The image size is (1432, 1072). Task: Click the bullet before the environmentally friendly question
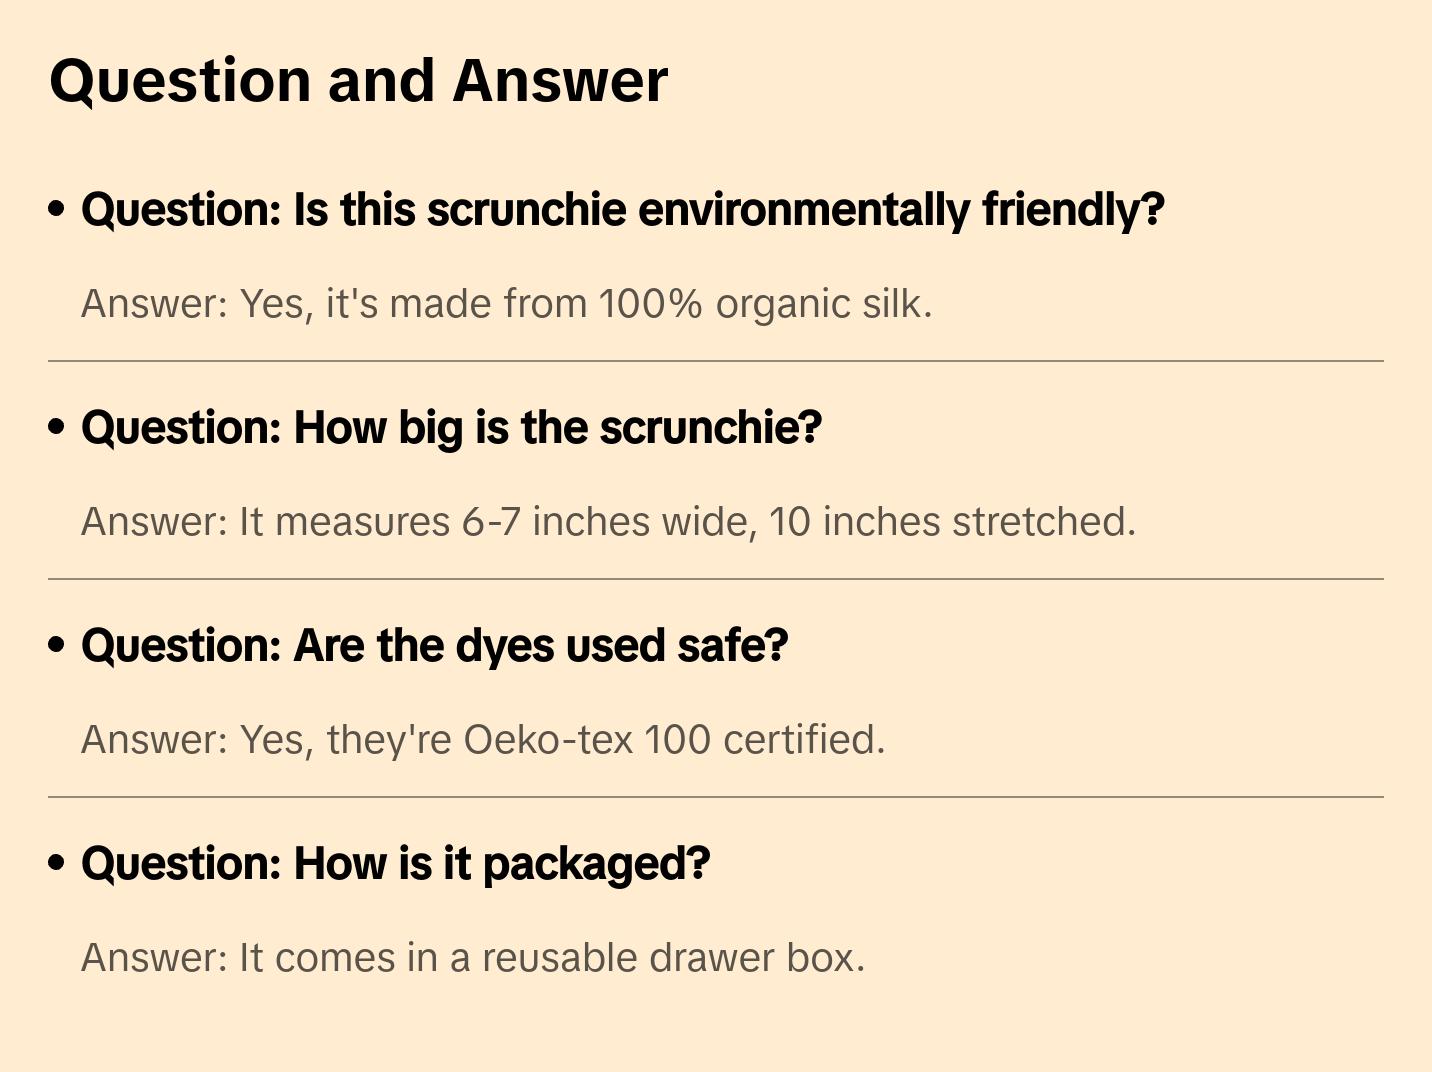pyautogui.click(x=57, y=209)
